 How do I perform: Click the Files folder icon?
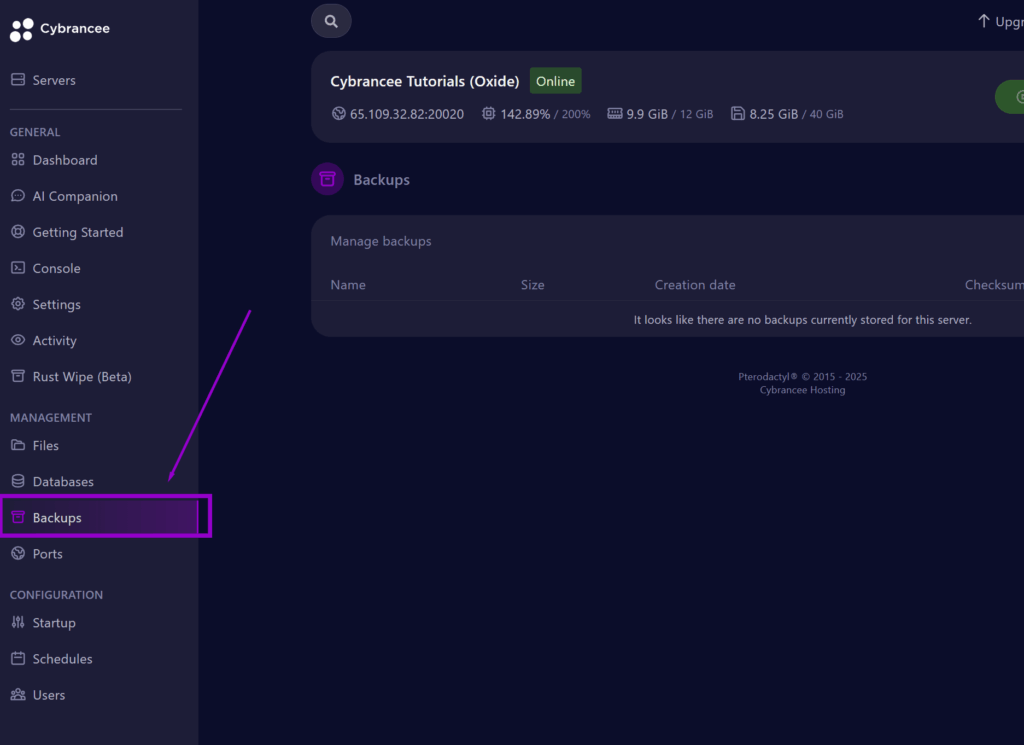18,445
